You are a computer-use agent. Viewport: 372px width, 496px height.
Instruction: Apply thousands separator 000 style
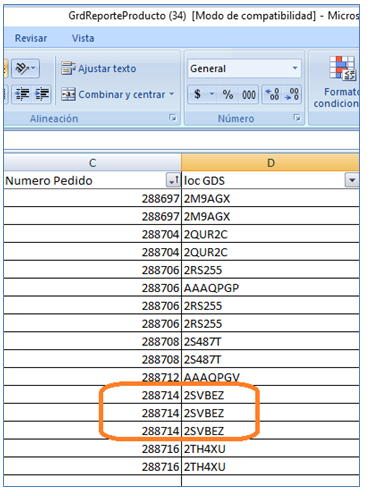tap(249, 95)
